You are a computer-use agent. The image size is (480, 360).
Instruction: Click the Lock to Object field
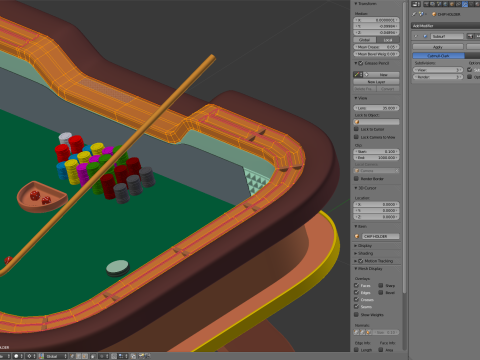pos(376,122)
